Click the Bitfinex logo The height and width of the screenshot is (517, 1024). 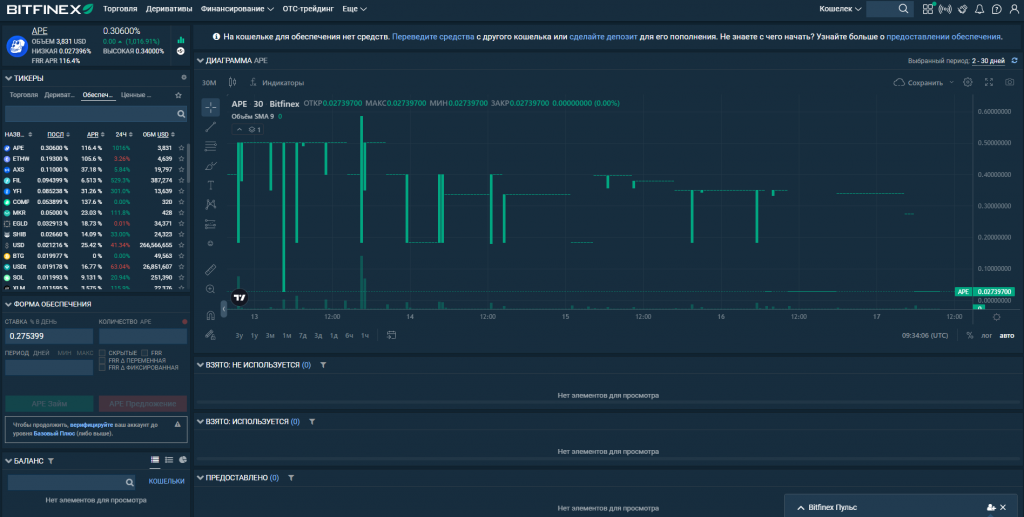point(50,9)
